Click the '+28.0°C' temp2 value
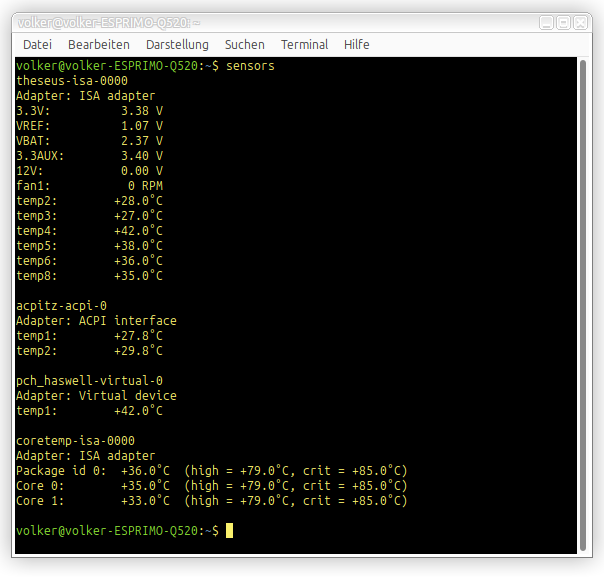This screenshot has height=579, width=604. pos(138,201)
